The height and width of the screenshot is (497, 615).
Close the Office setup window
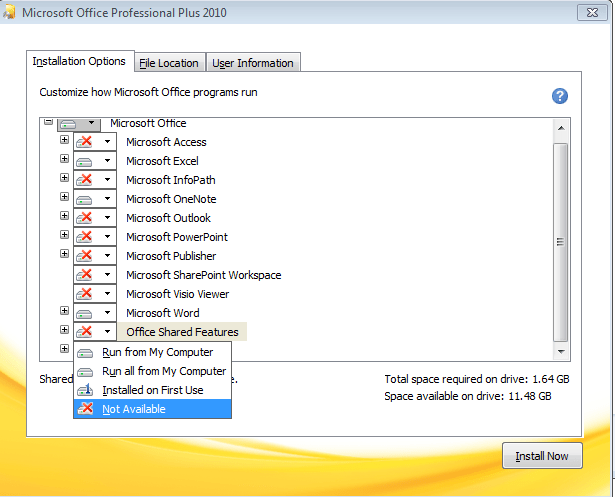tap(592, 13)
